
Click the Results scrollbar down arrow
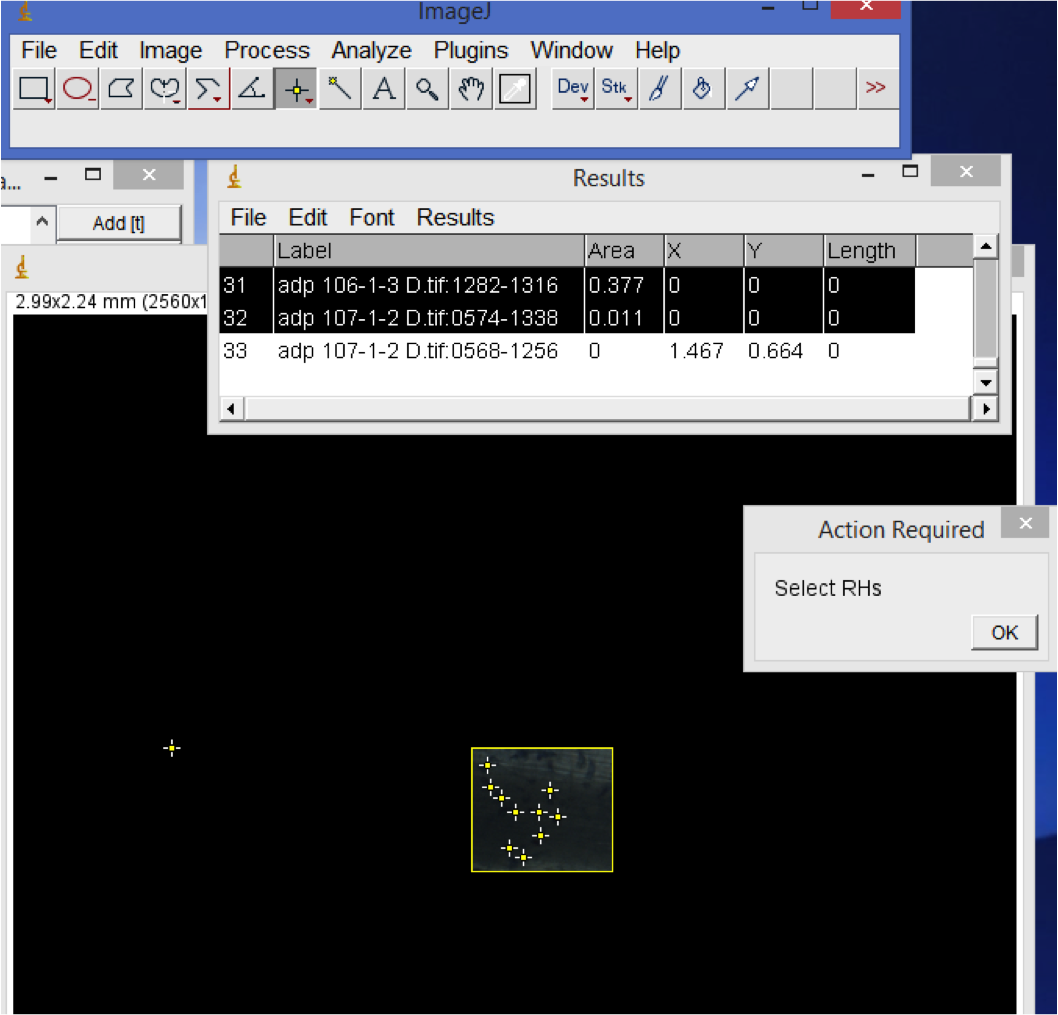coord(986,383)
